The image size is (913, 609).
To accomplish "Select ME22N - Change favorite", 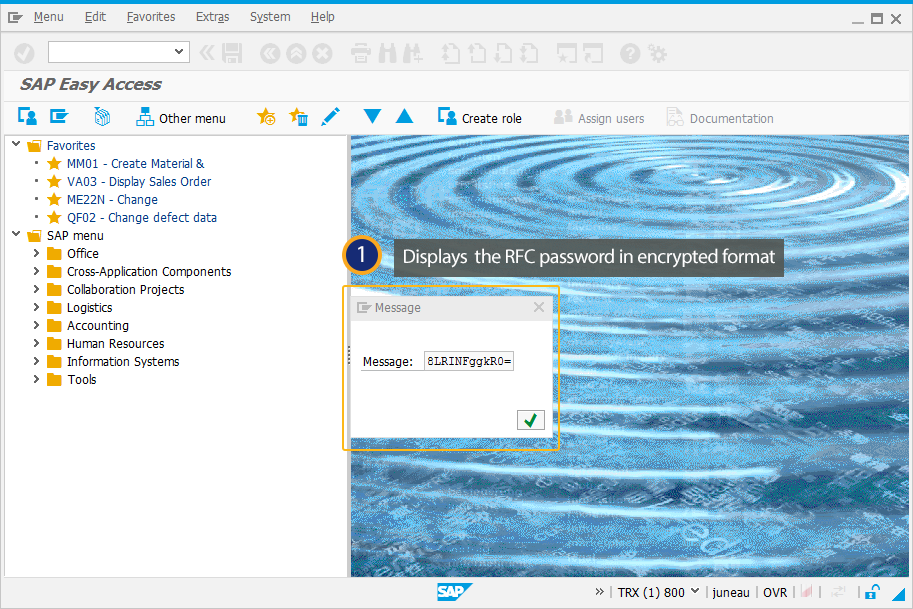I will [x=112, y=200].
